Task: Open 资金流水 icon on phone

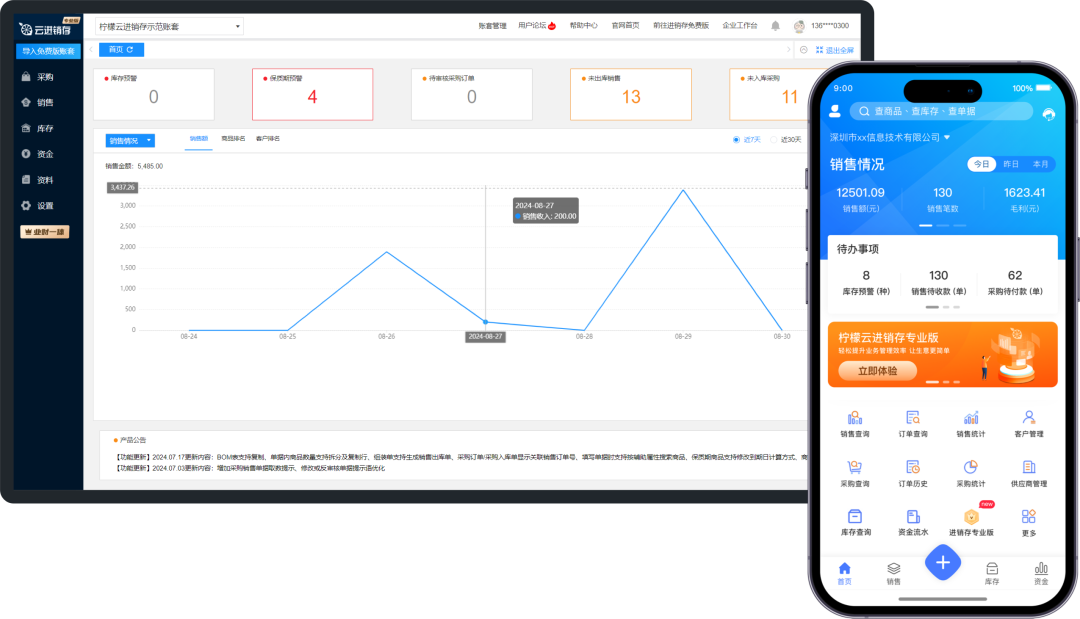Action: [913, 516]
